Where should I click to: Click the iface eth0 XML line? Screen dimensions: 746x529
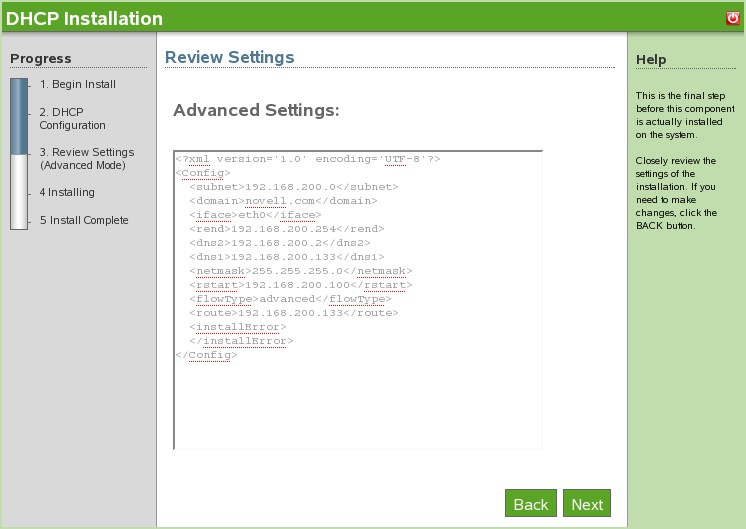click(x=255, y=215)
